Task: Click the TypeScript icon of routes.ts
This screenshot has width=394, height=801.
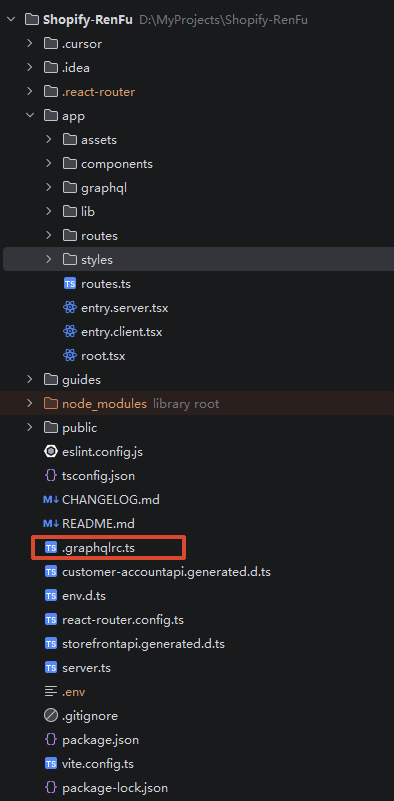Action: click(x=69, y=284)
